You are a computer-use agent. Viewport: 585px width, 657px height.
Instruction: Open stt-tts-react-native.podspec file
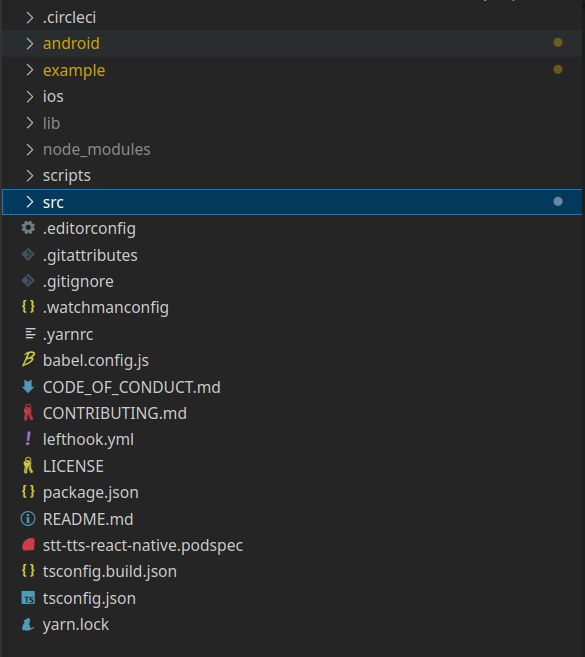(143, 546)
